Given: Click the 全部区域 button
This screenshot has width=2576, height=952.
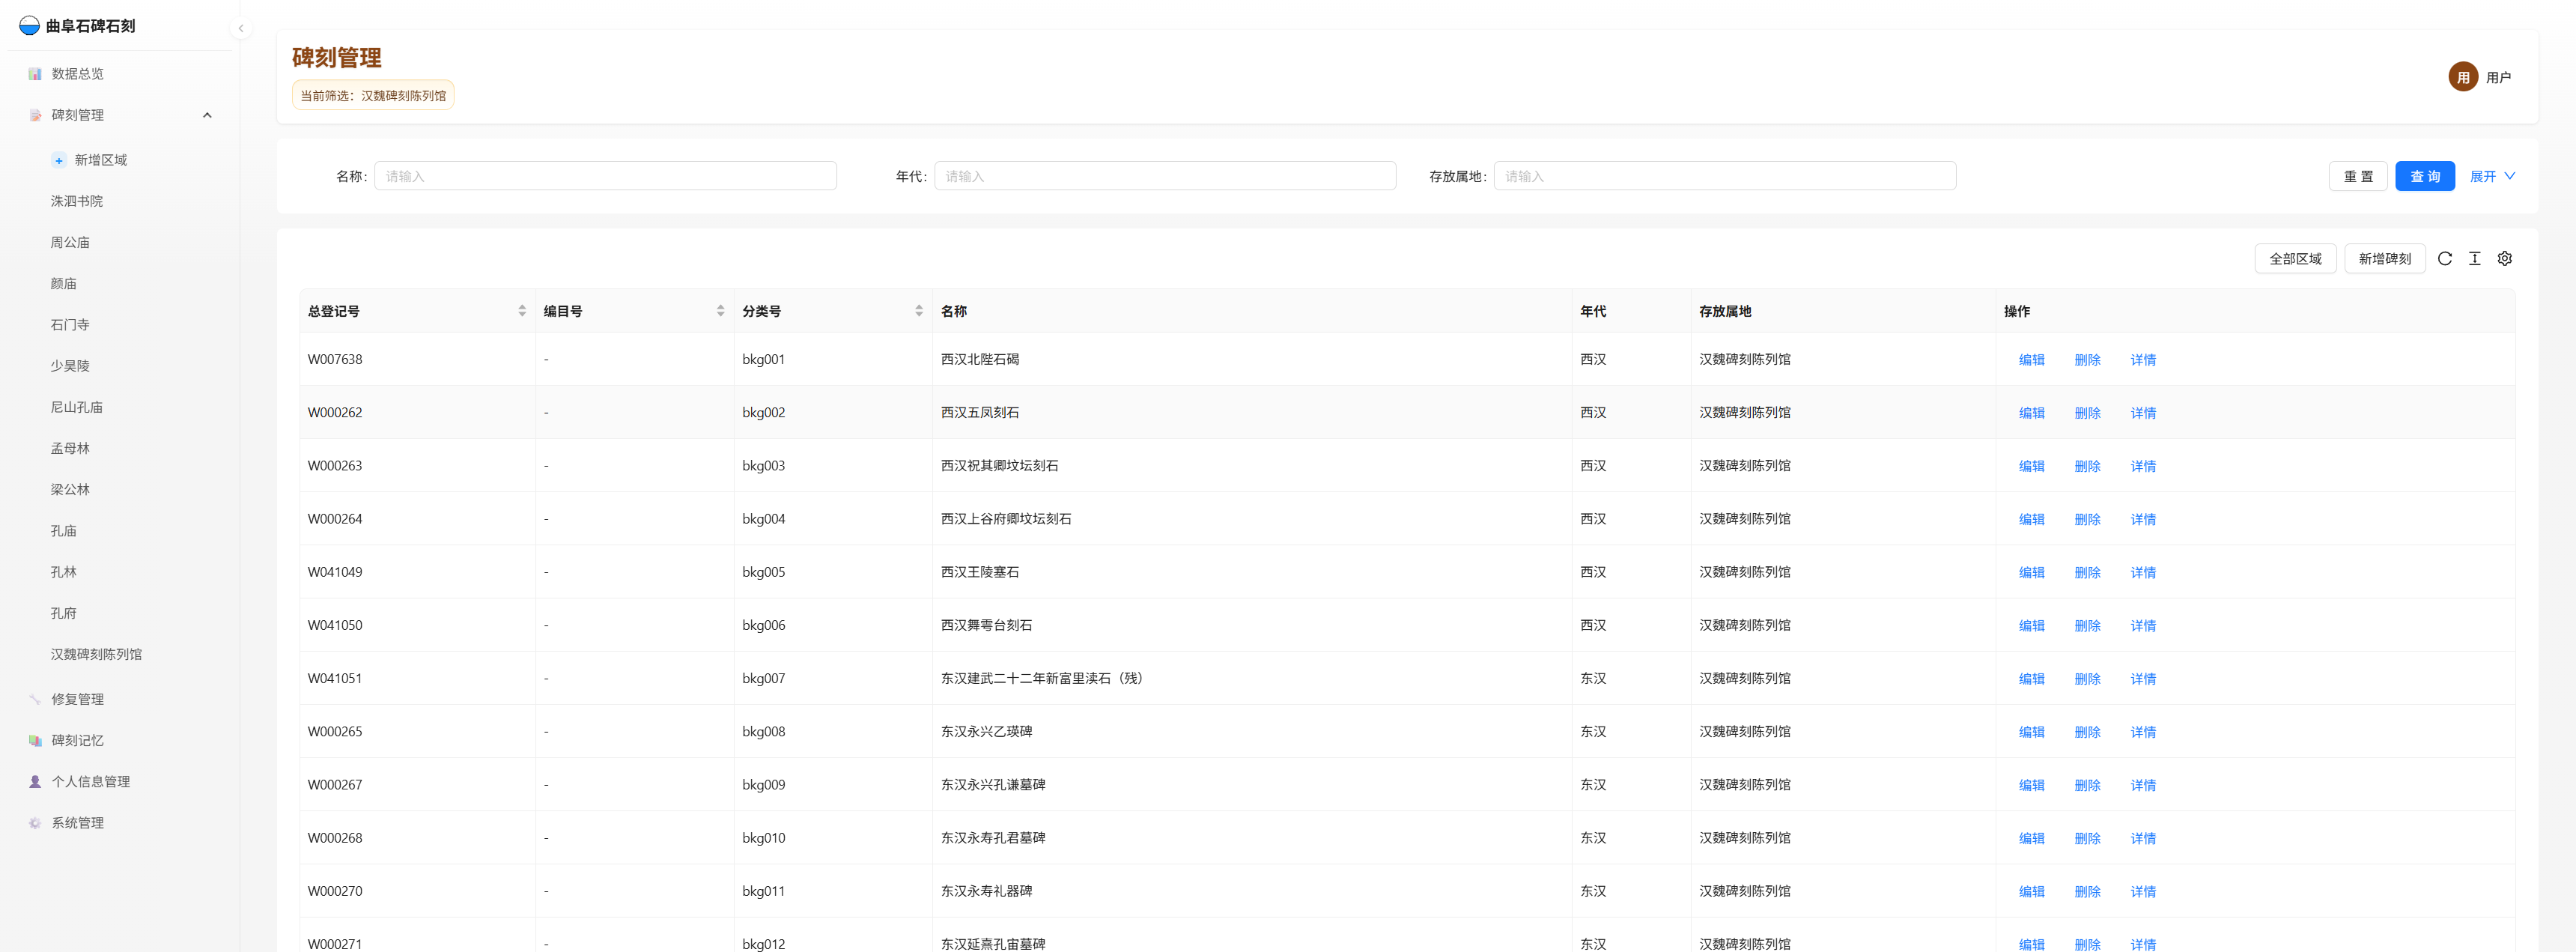Looking at the screenshot, I should [2295, 259].
